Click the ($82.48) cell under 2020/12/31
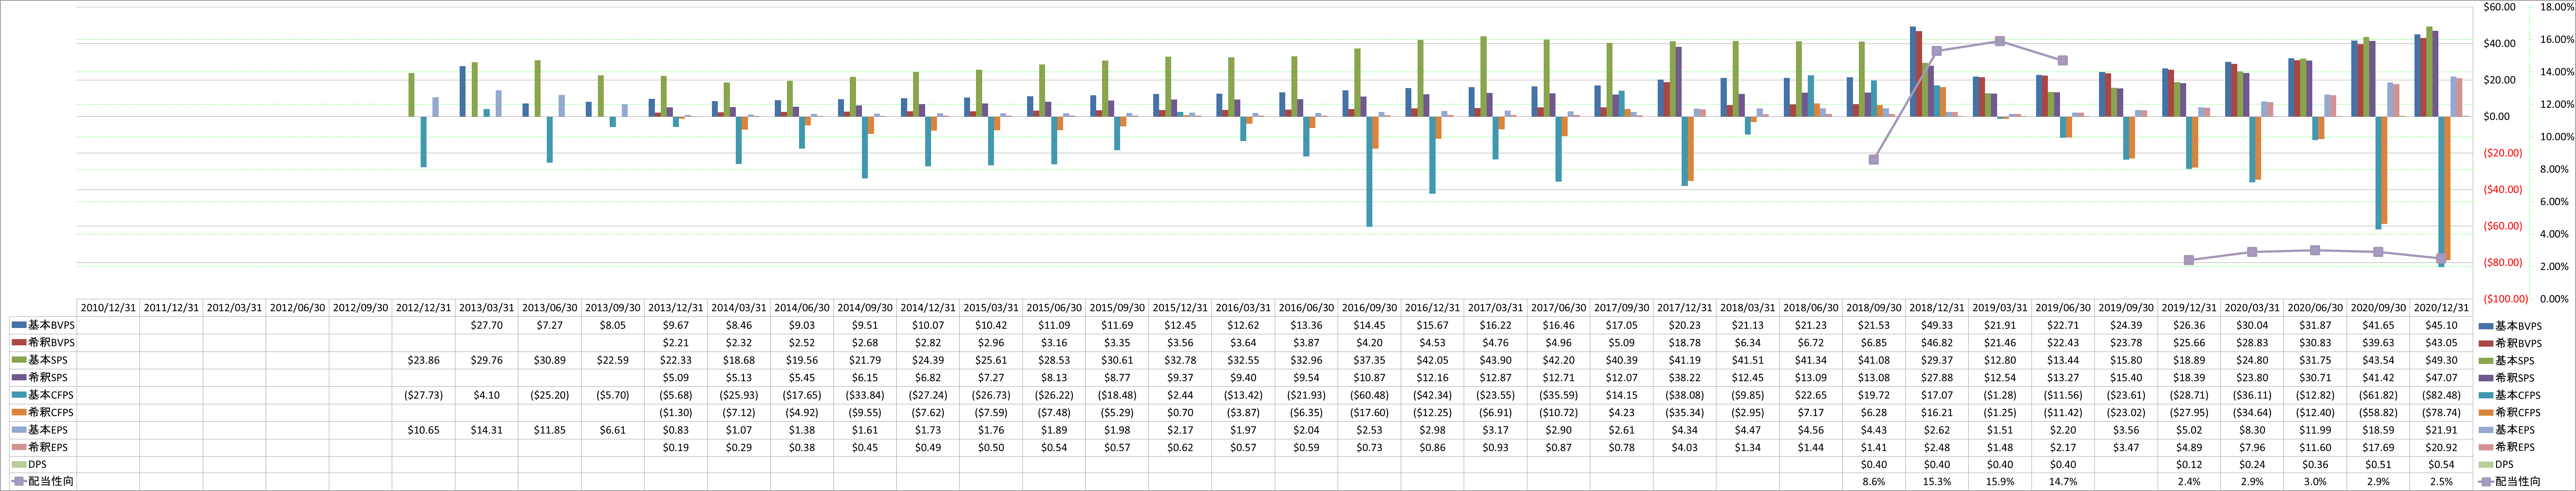The height and width of the screenshot is (491, 2576). [x=2441, y=395]
